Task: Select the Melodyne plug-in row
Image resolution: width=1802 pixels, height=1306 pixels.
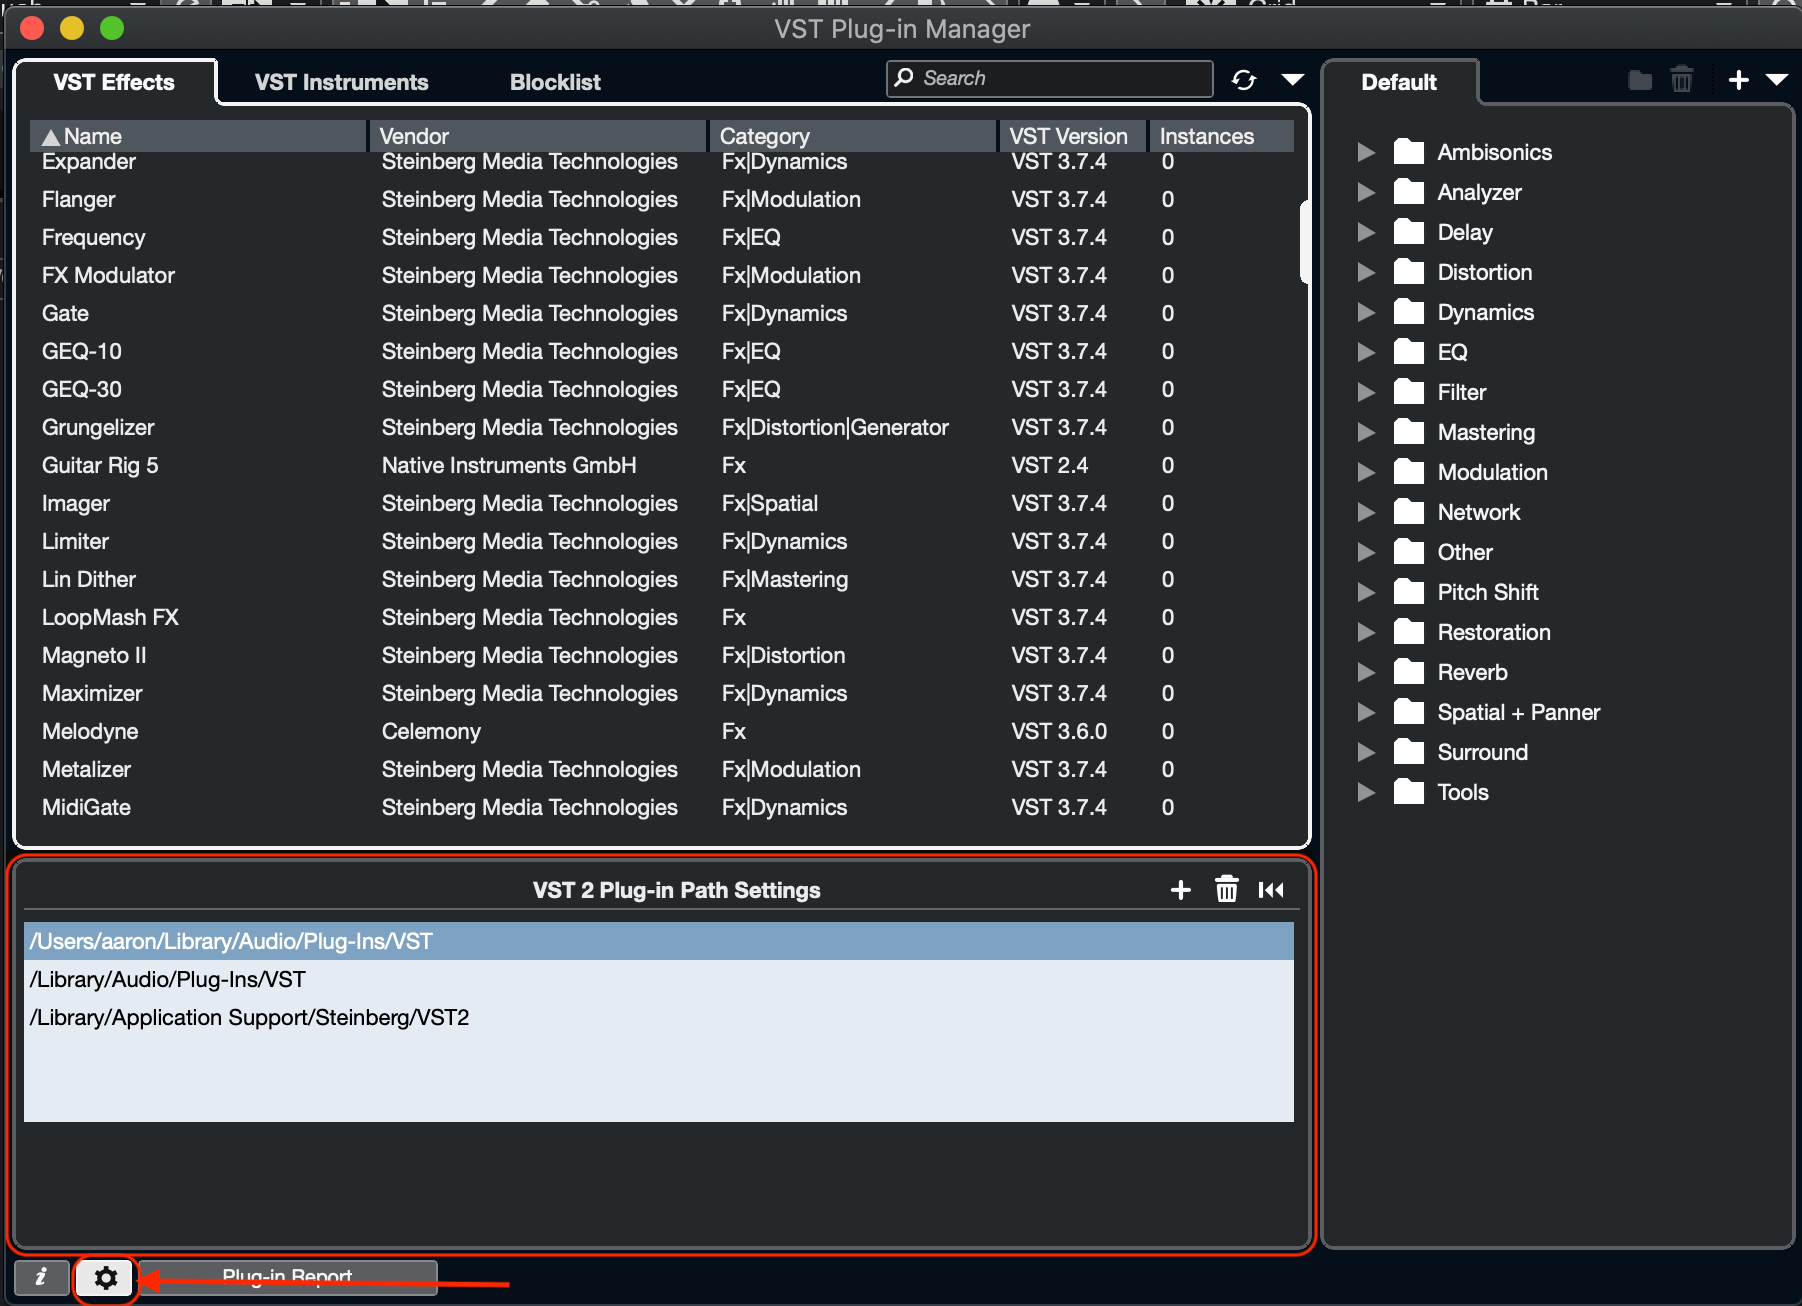Action: (x=662, y=731)
